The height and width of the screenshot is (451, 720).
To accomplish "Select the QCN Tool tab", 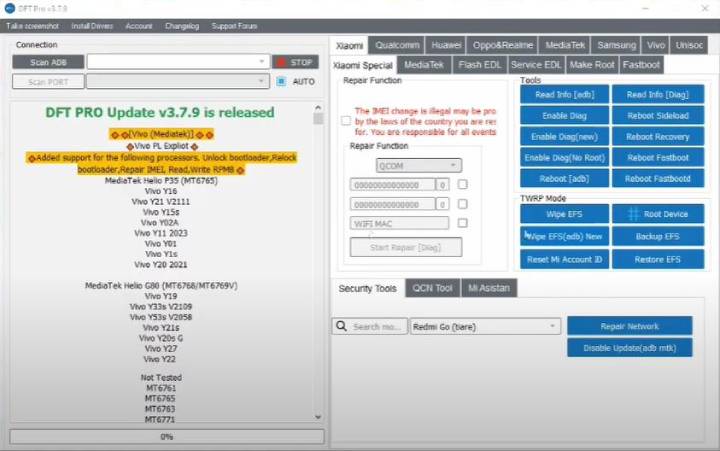I will [x=432, y=288].
